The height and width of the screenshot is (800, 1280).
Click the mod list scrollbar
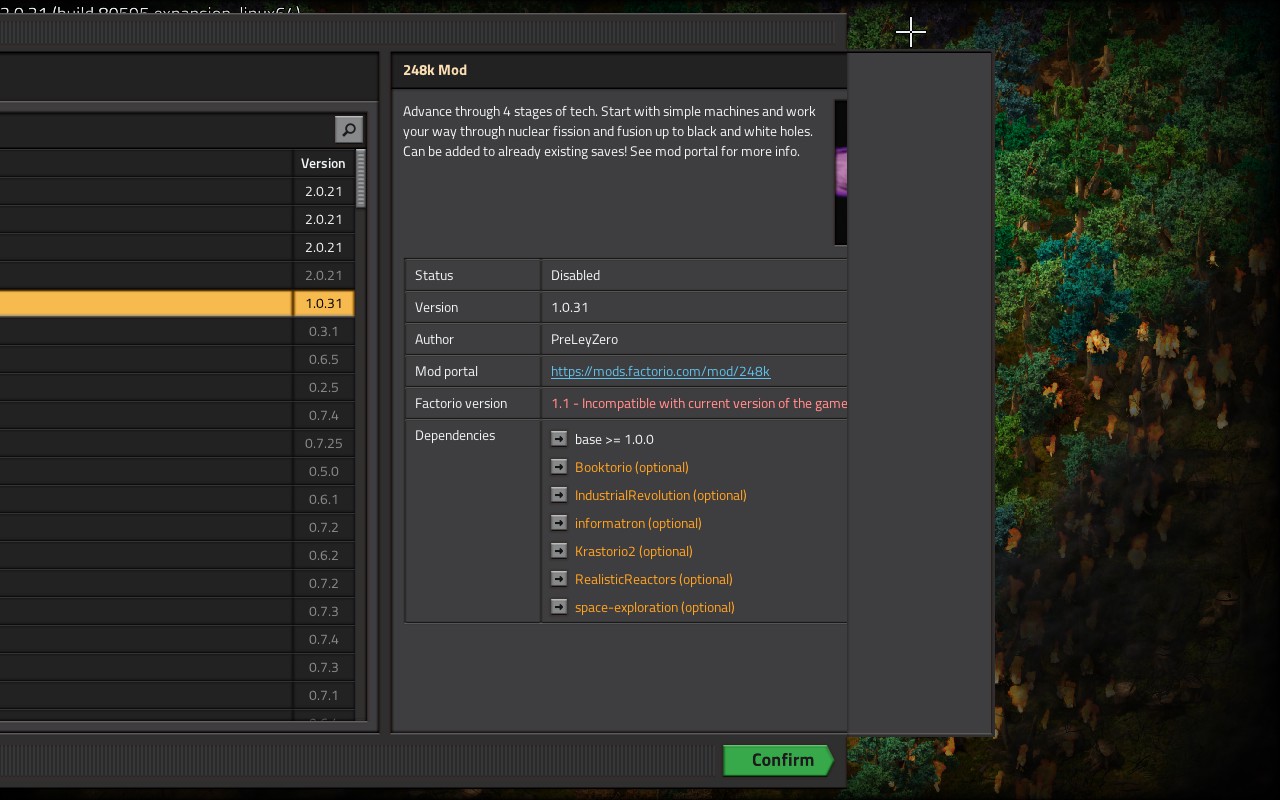click(361, 178)
